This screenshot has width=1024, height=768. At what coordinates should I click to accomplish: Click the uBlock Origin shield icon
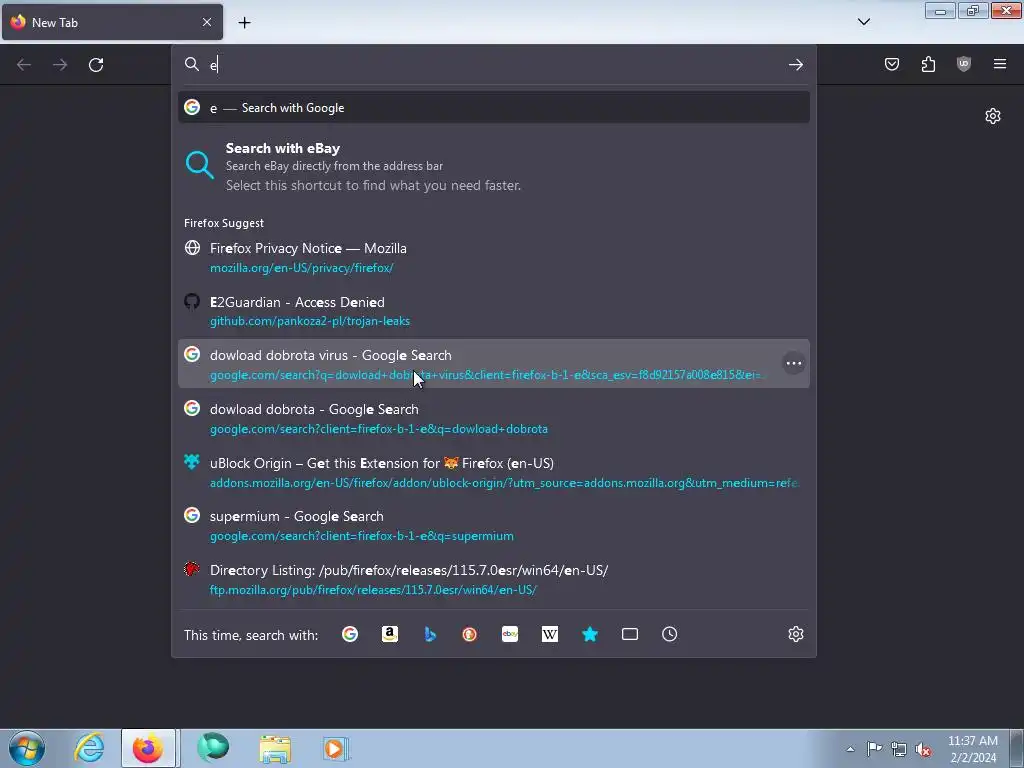964,64
